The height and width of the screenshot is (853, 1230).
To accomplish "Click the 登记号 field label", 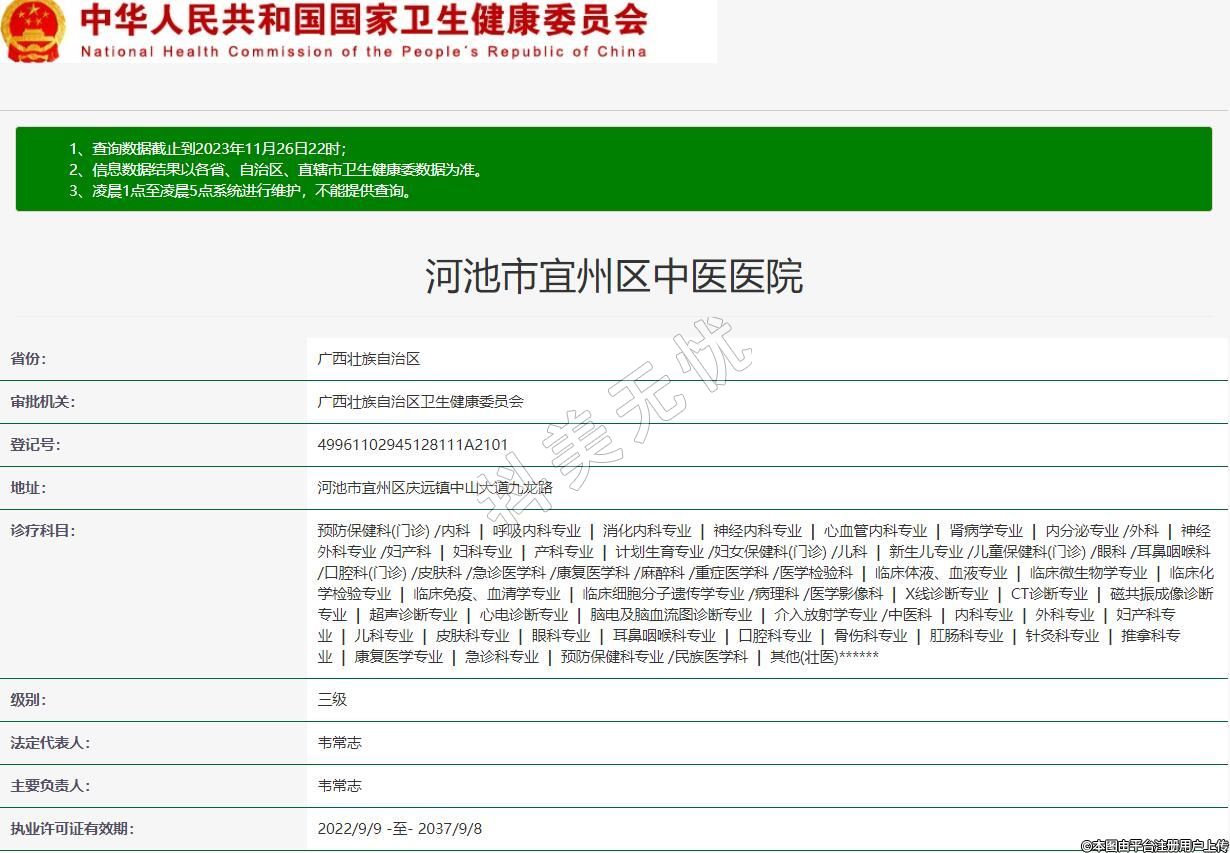I will point(35,445).
